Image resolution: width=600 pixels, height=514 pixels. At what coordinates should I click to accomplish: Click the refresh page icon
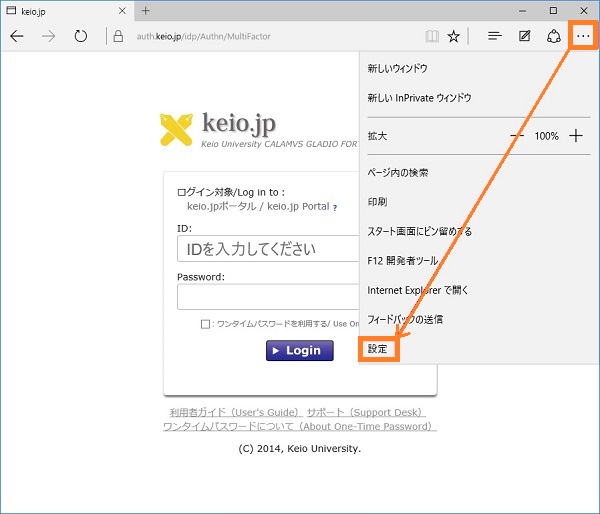click(x=80, y=36)
